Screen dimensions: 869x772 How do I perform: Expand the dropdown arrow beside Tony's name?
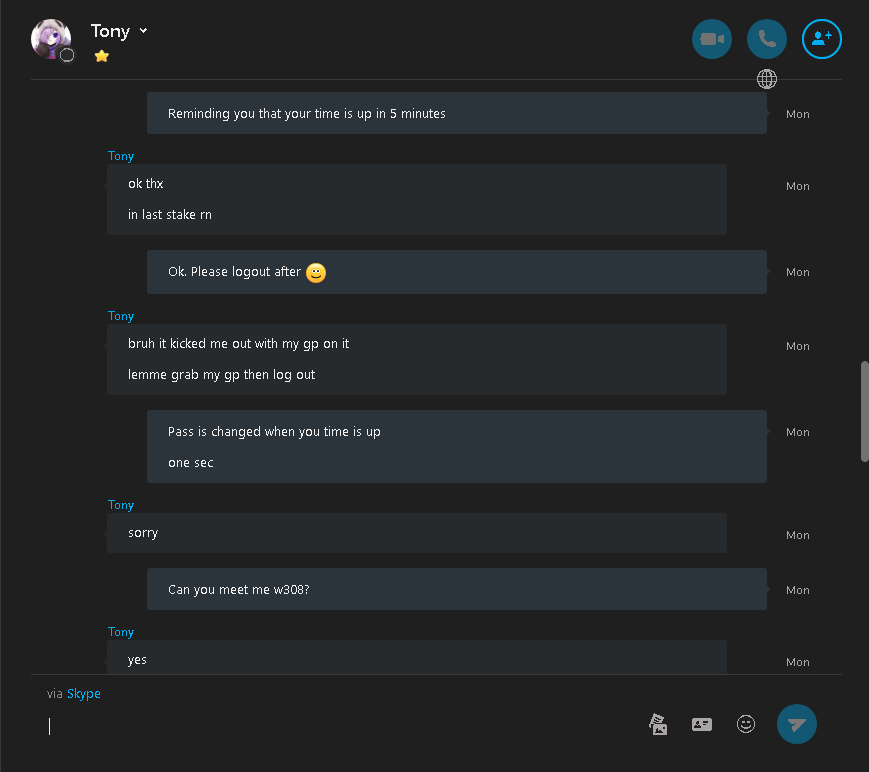(144, 30)
